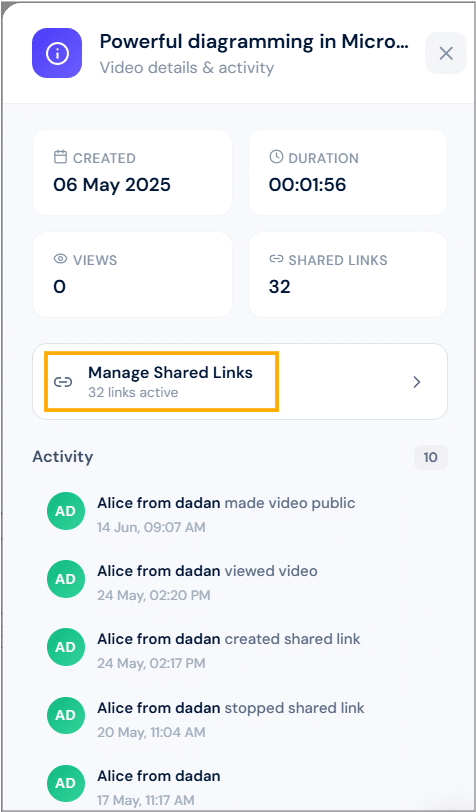Click AD avatar next to 'created shared link'

(x=65, y=647)
